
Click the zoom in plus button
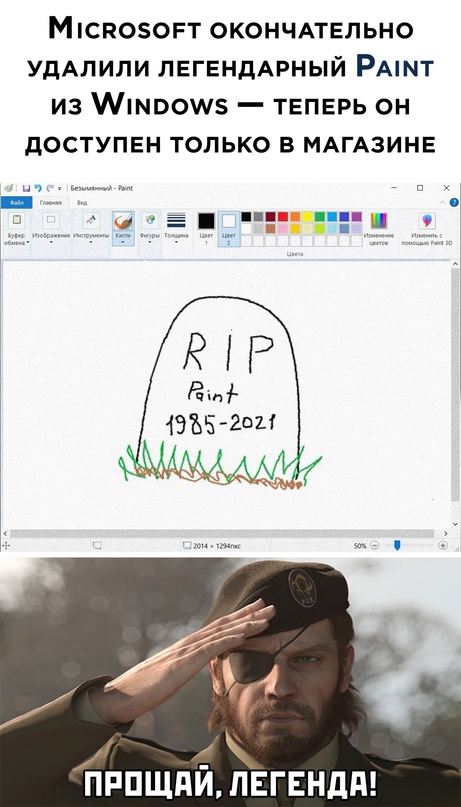pos(442,546)
